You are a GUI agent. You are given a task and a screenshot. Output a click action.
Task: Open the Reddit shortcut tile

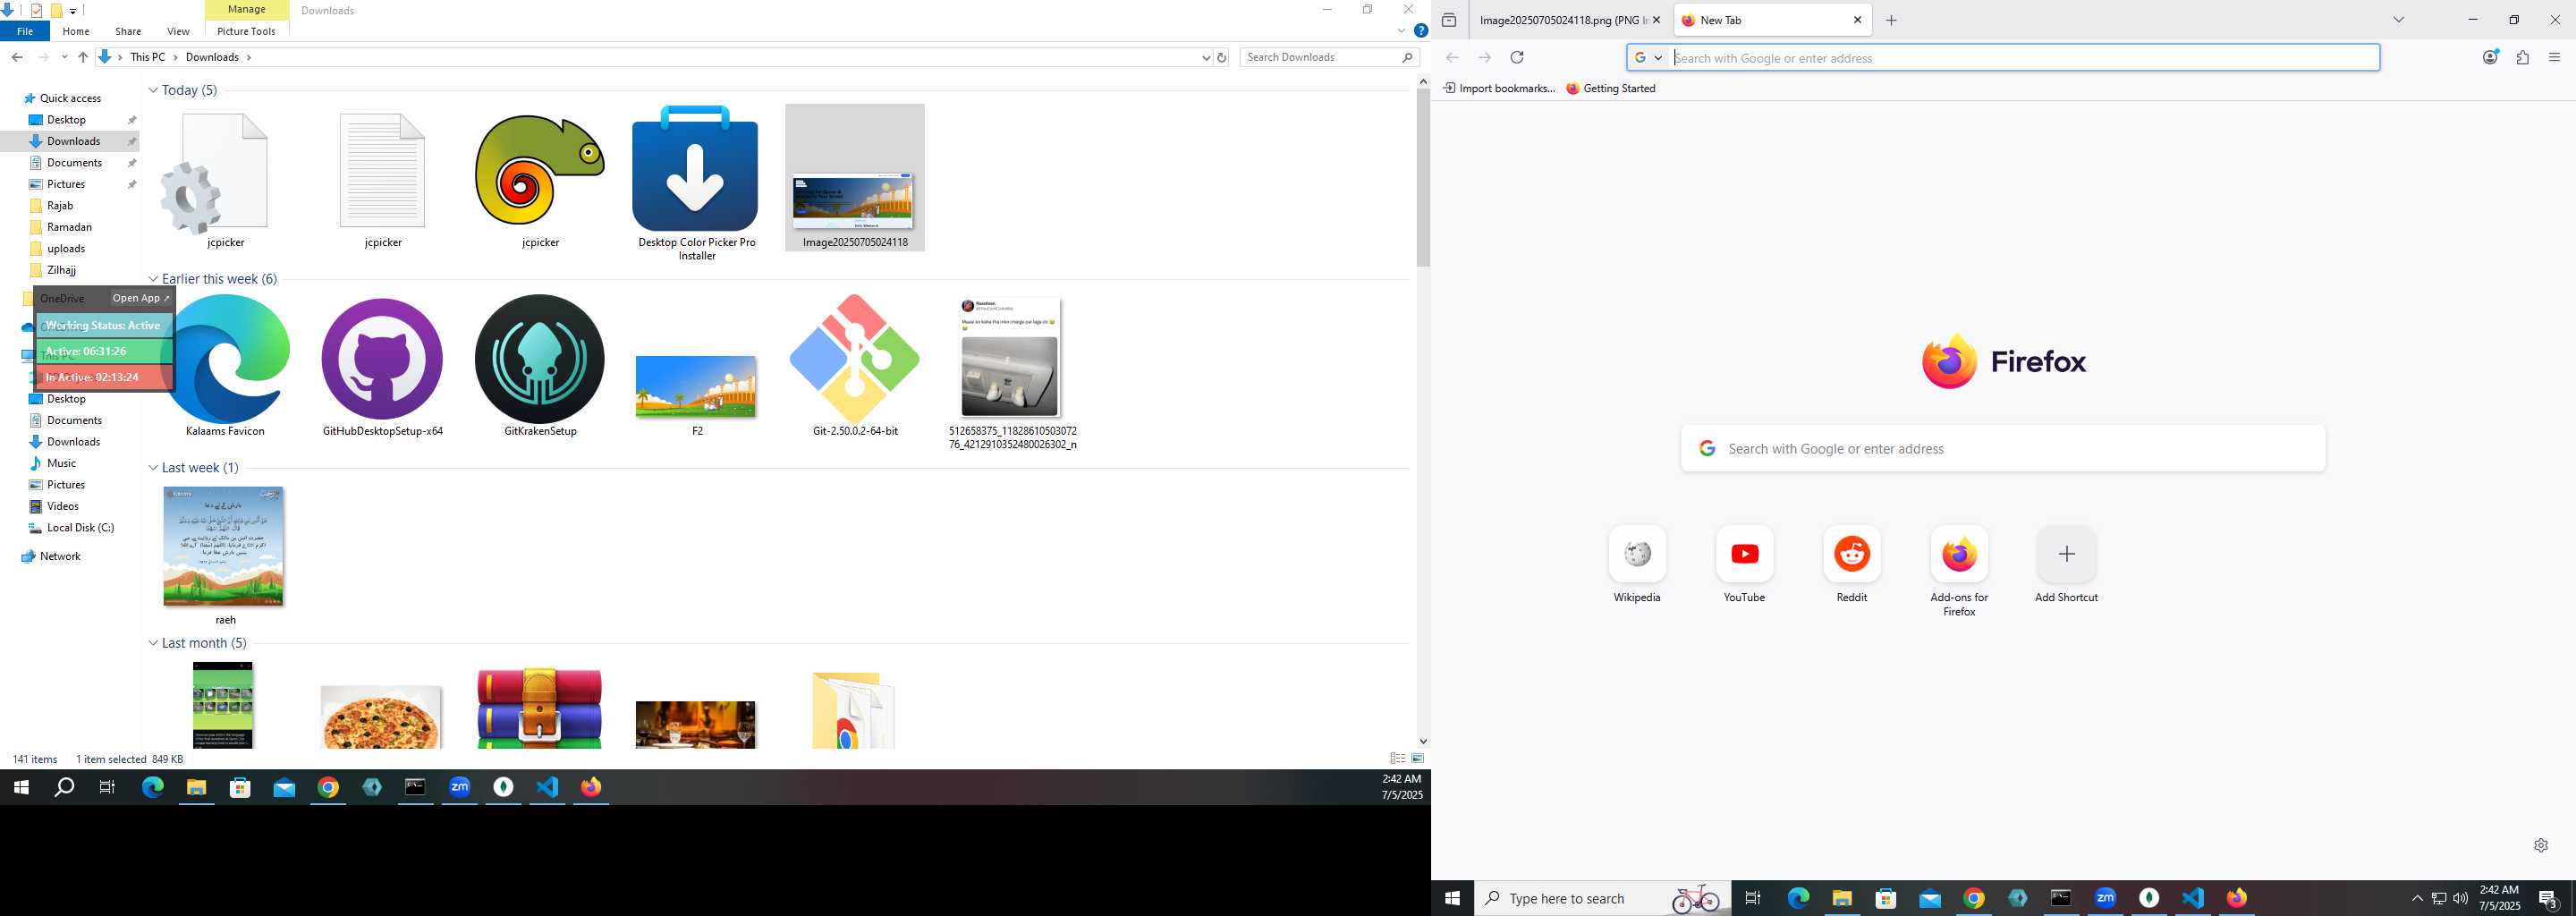point(1851,553)
